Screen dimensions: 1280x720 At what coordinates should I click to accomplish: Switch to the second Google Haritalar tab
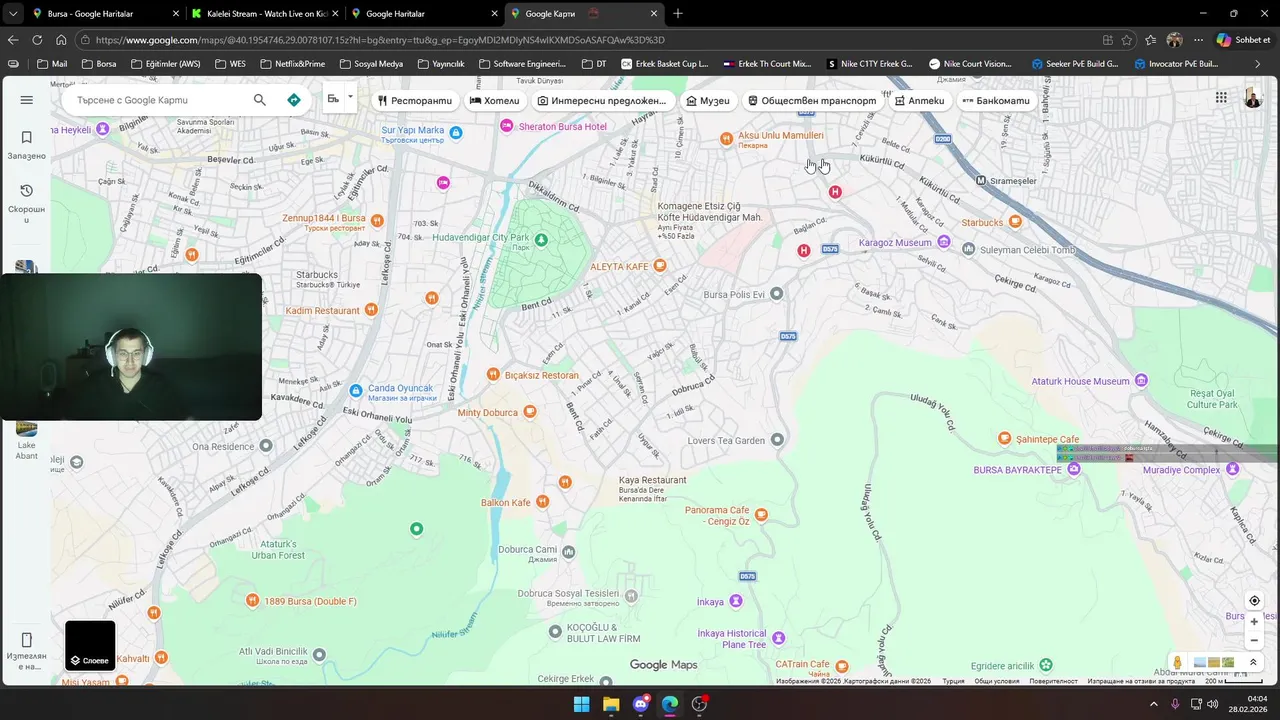(424, 14)
